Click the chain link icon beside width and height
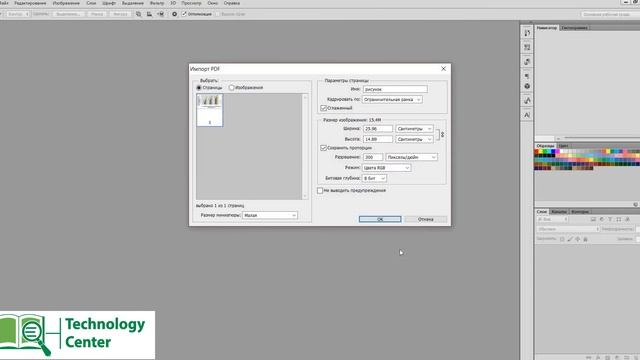 point(442,134)
